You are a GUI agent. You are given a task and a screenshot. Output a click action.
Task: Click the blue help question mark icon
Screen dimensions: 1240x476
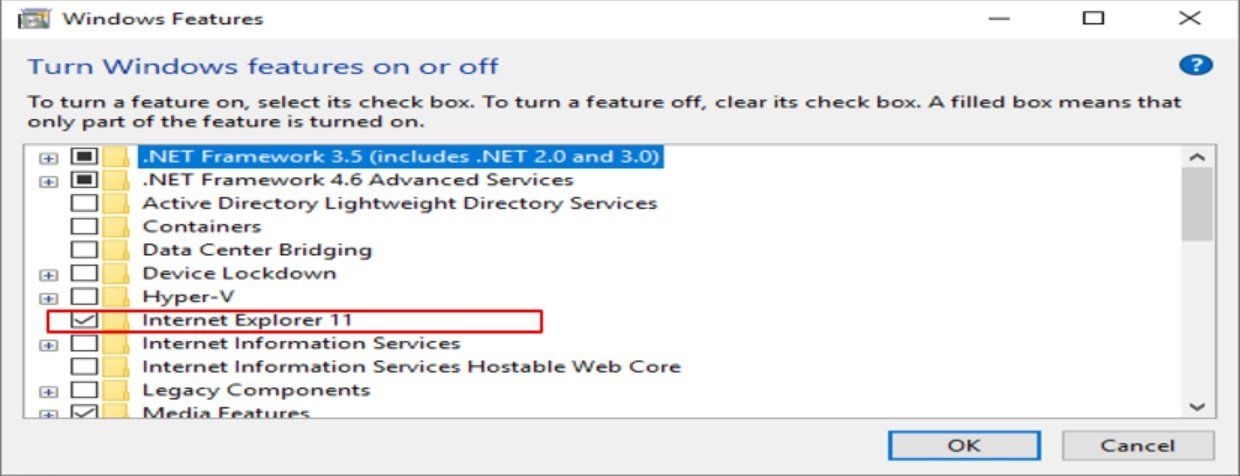1195,65
